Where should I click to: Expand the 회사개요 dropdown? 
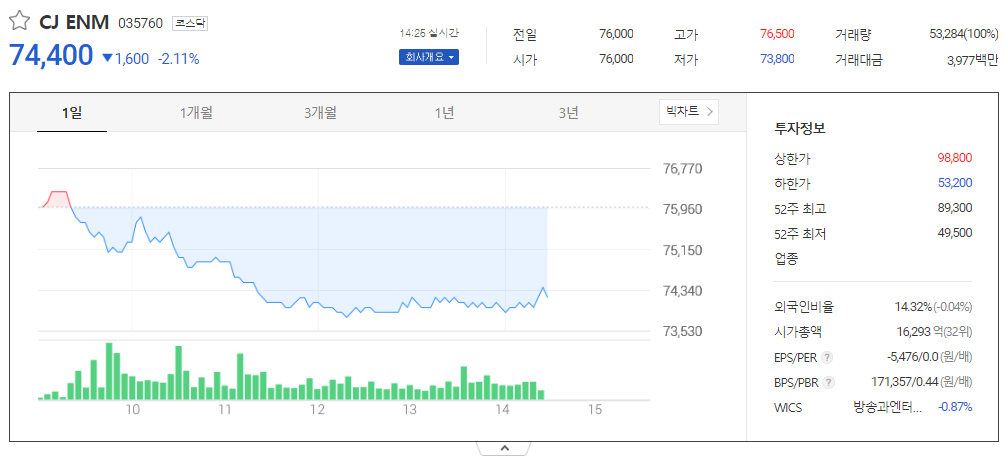tap(429, 58)
